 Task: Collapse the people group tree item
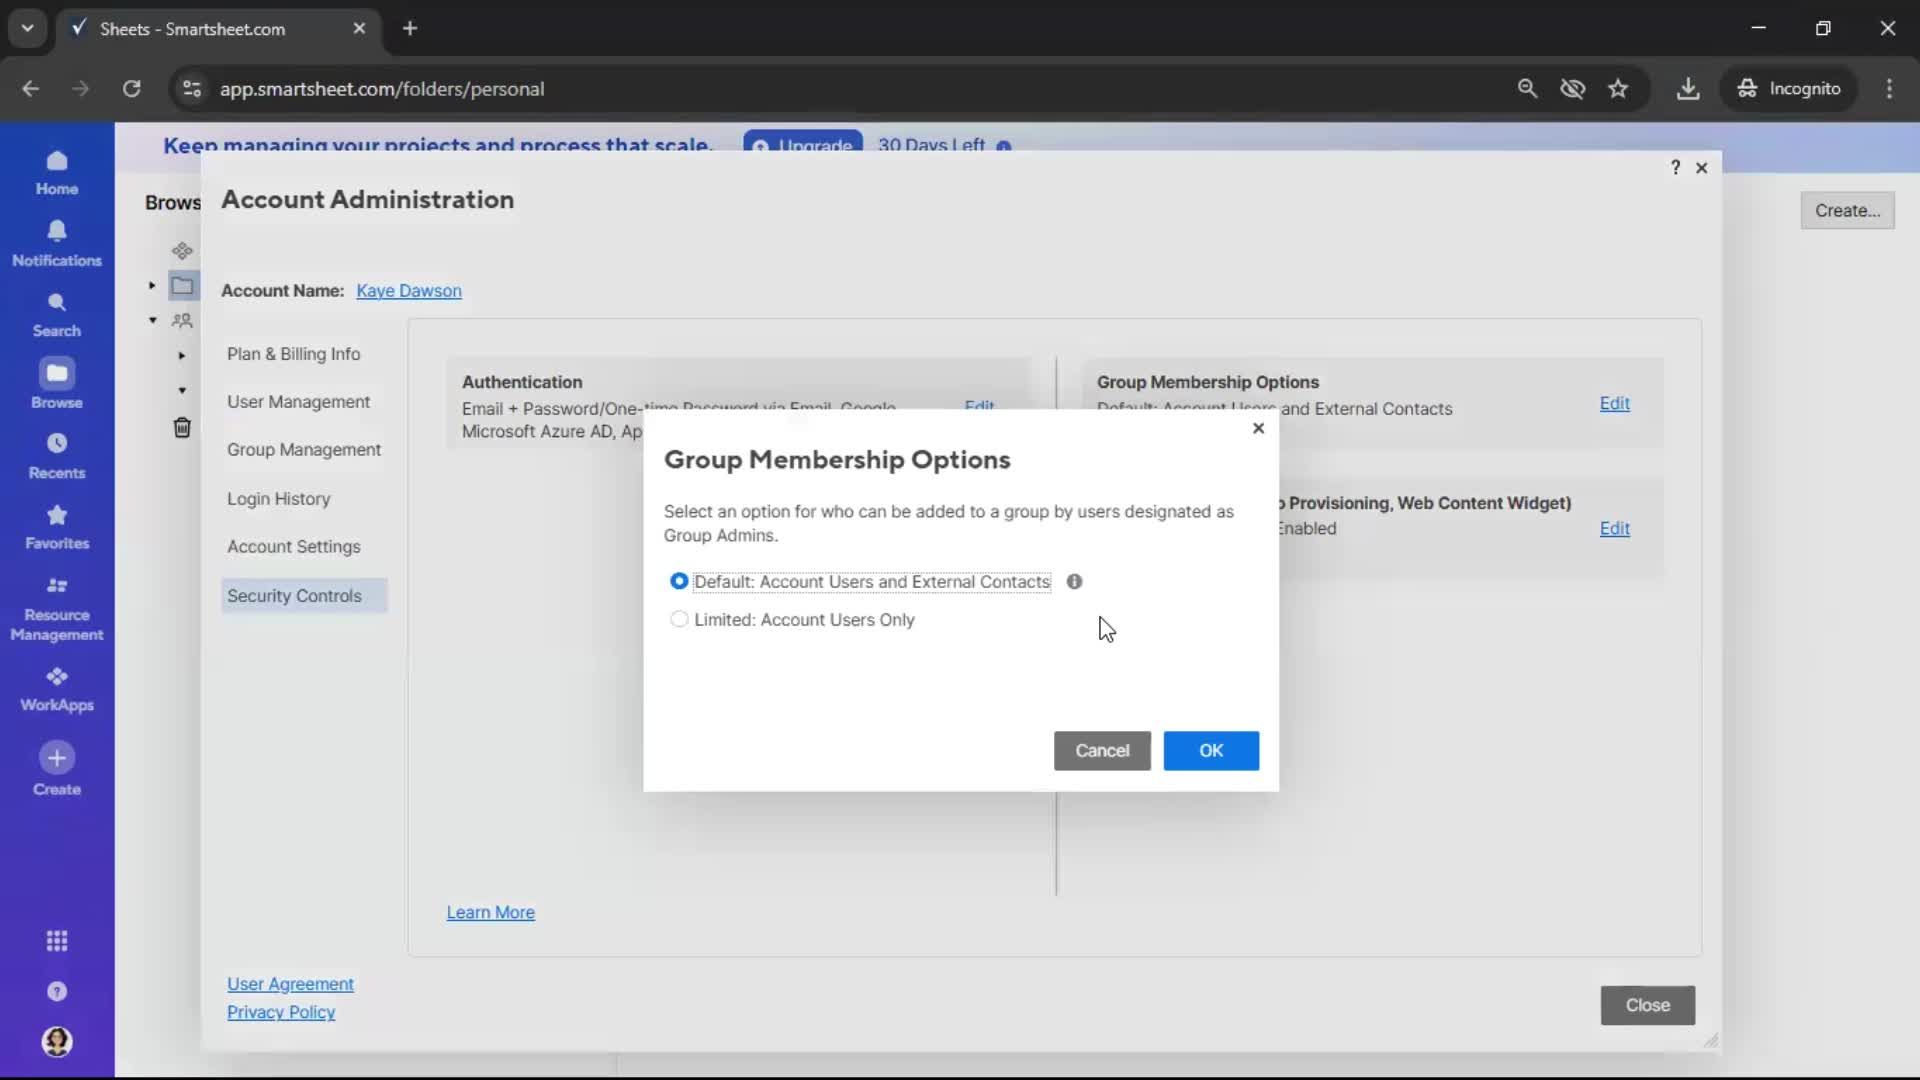coord(152,319)
